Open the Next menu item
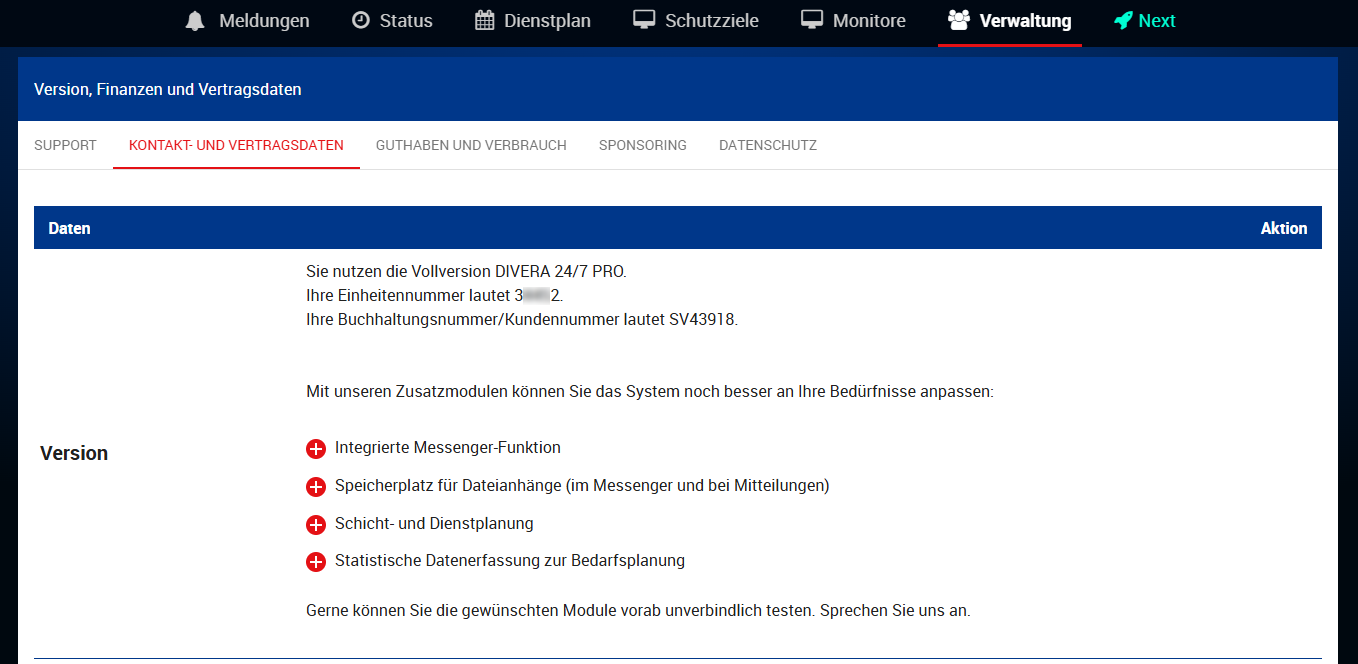The image size is (1358, 664). click(1145, 21)
